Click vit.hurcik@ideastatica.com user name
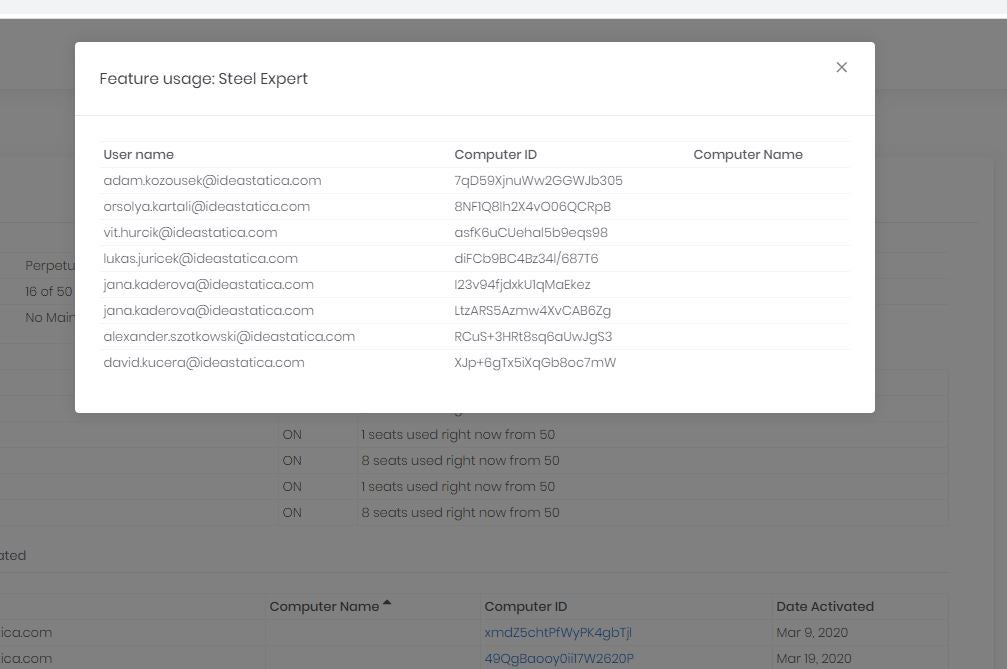This screenshot has height=669, width=1007. (190, 232)
